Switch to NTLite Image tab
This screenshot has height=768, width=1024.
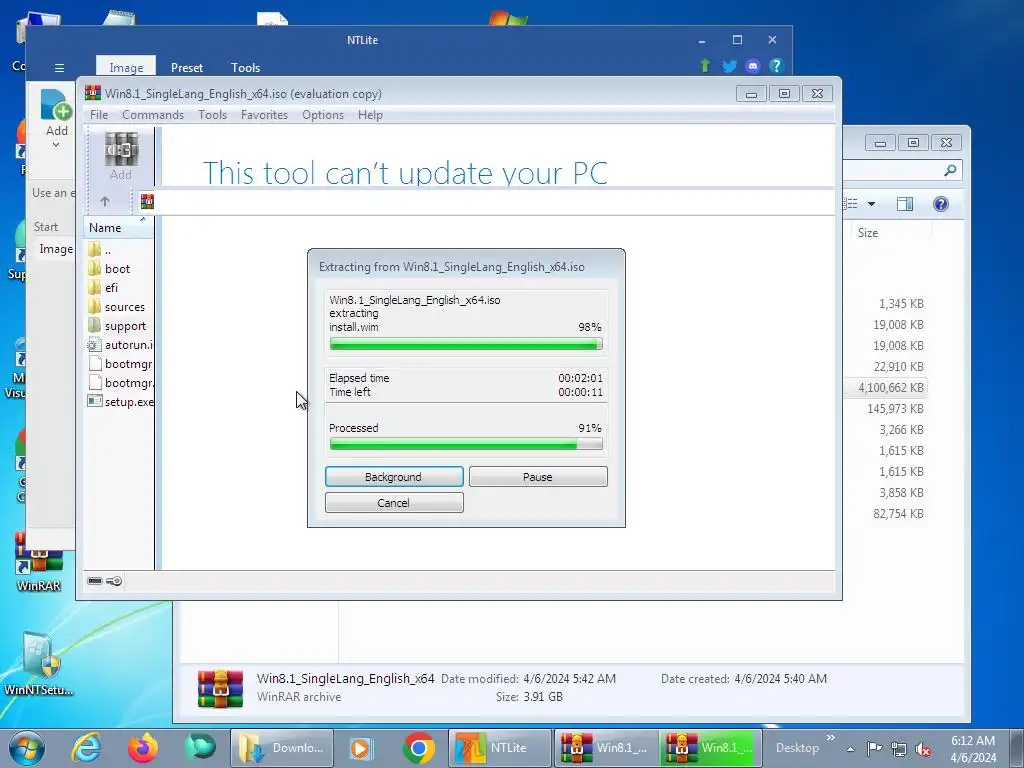click(126, 67)
